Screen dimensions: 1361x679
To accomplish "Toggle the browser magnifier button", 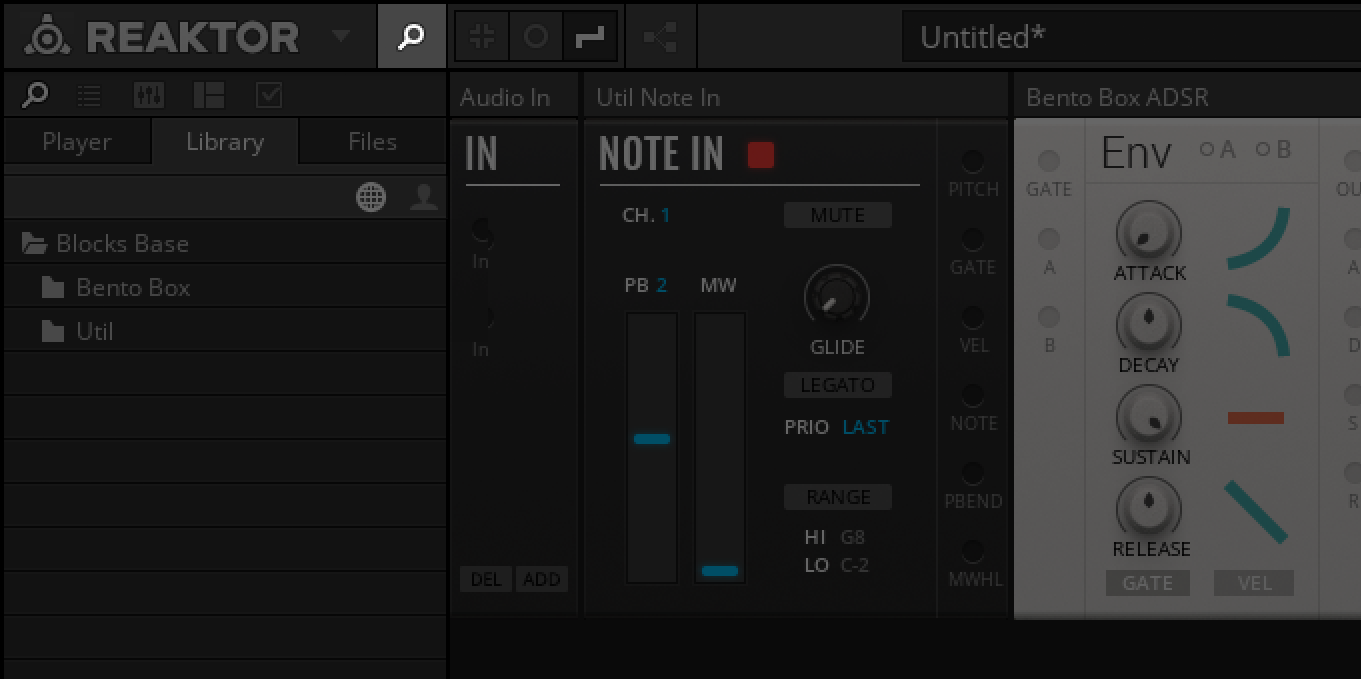I will coord(411,37).
